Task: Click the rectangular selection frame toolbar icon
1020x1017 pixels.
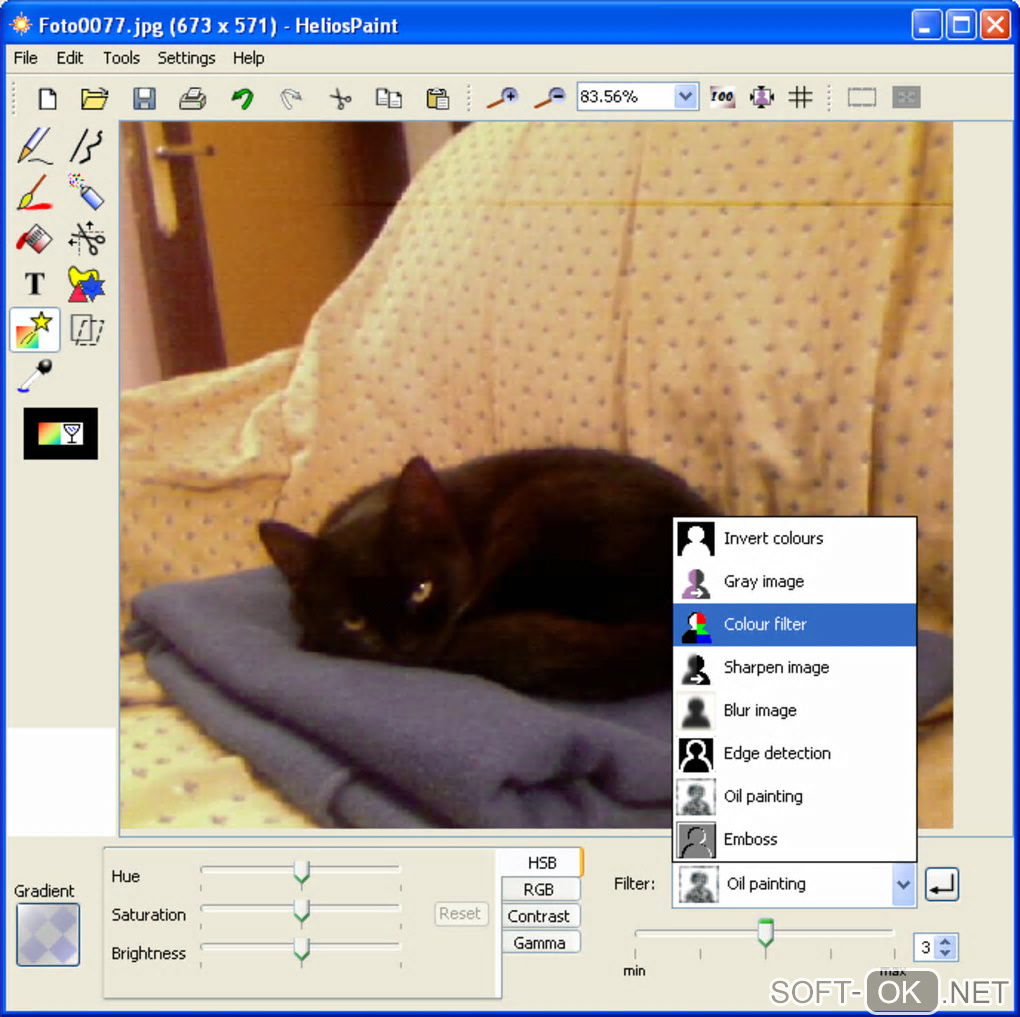Action: coord(861,97)
